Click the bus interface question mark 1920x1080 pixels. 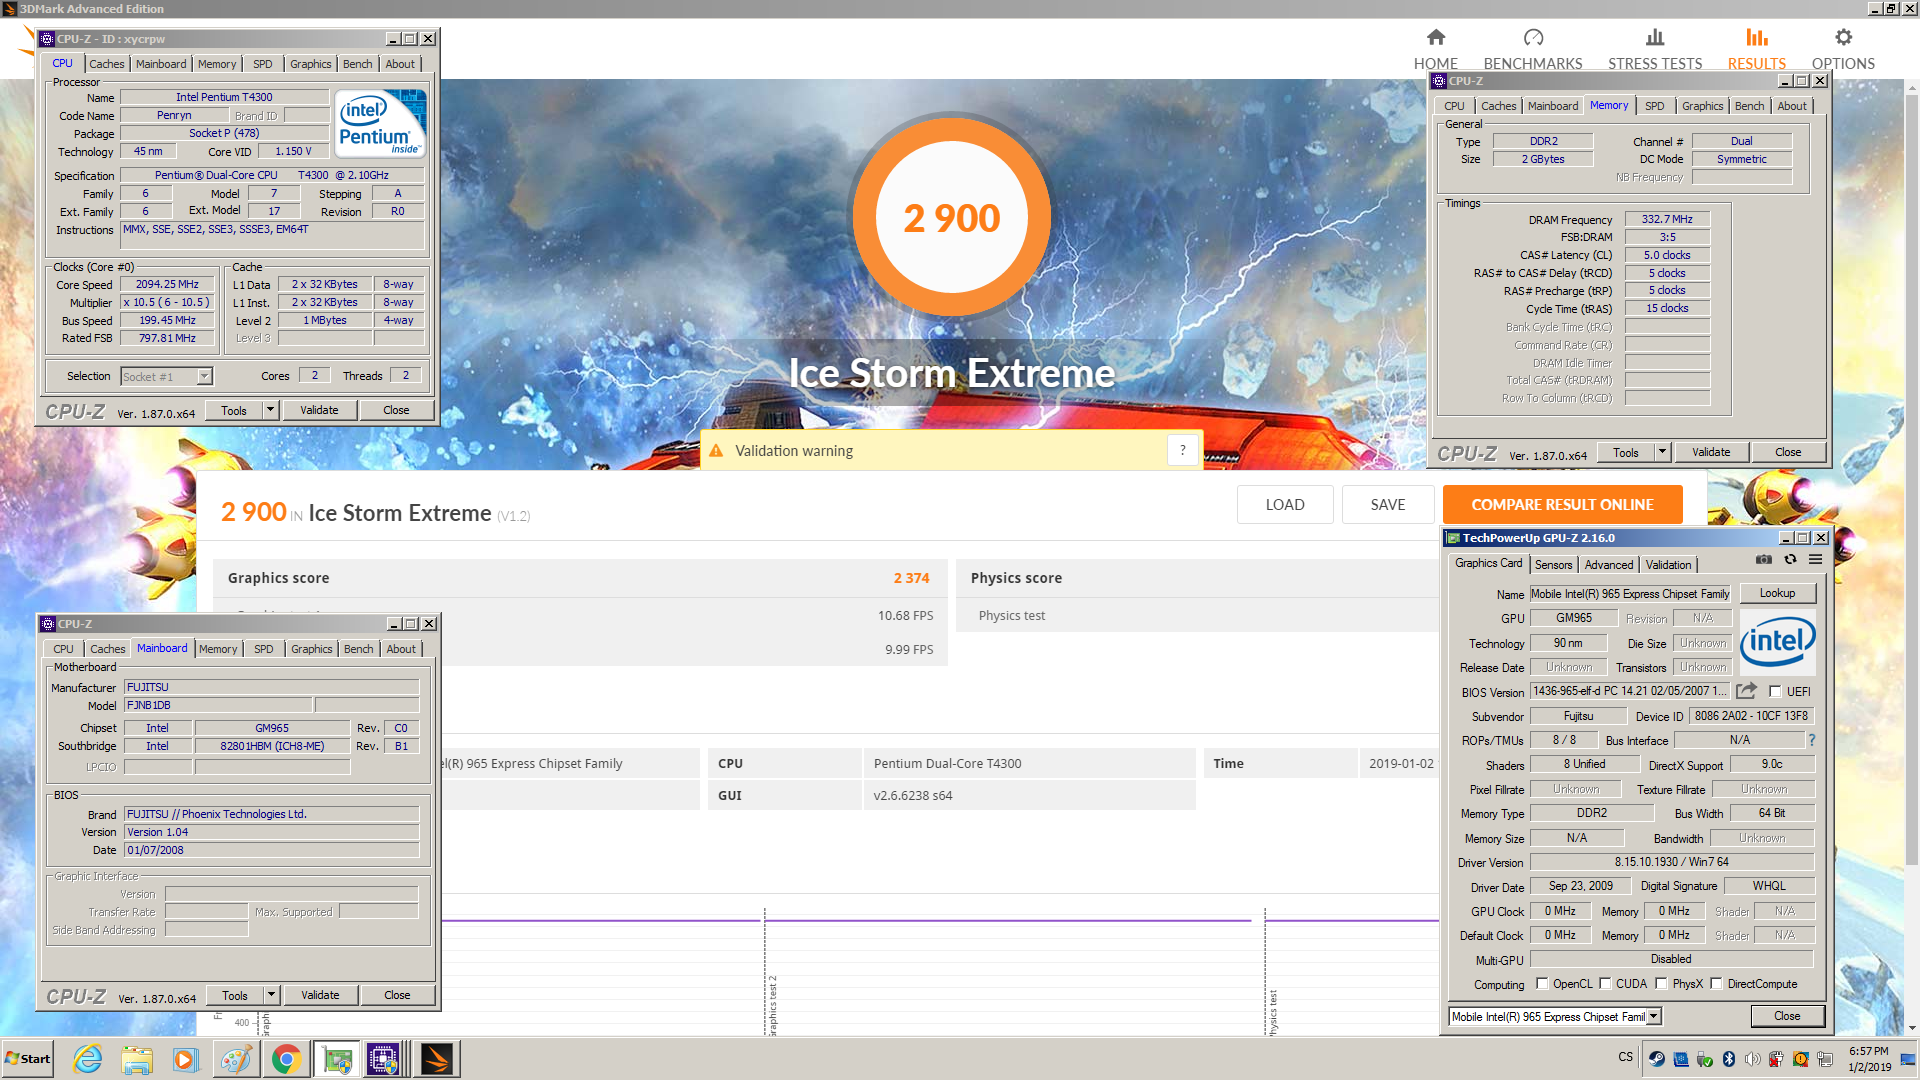point(1811,740)
